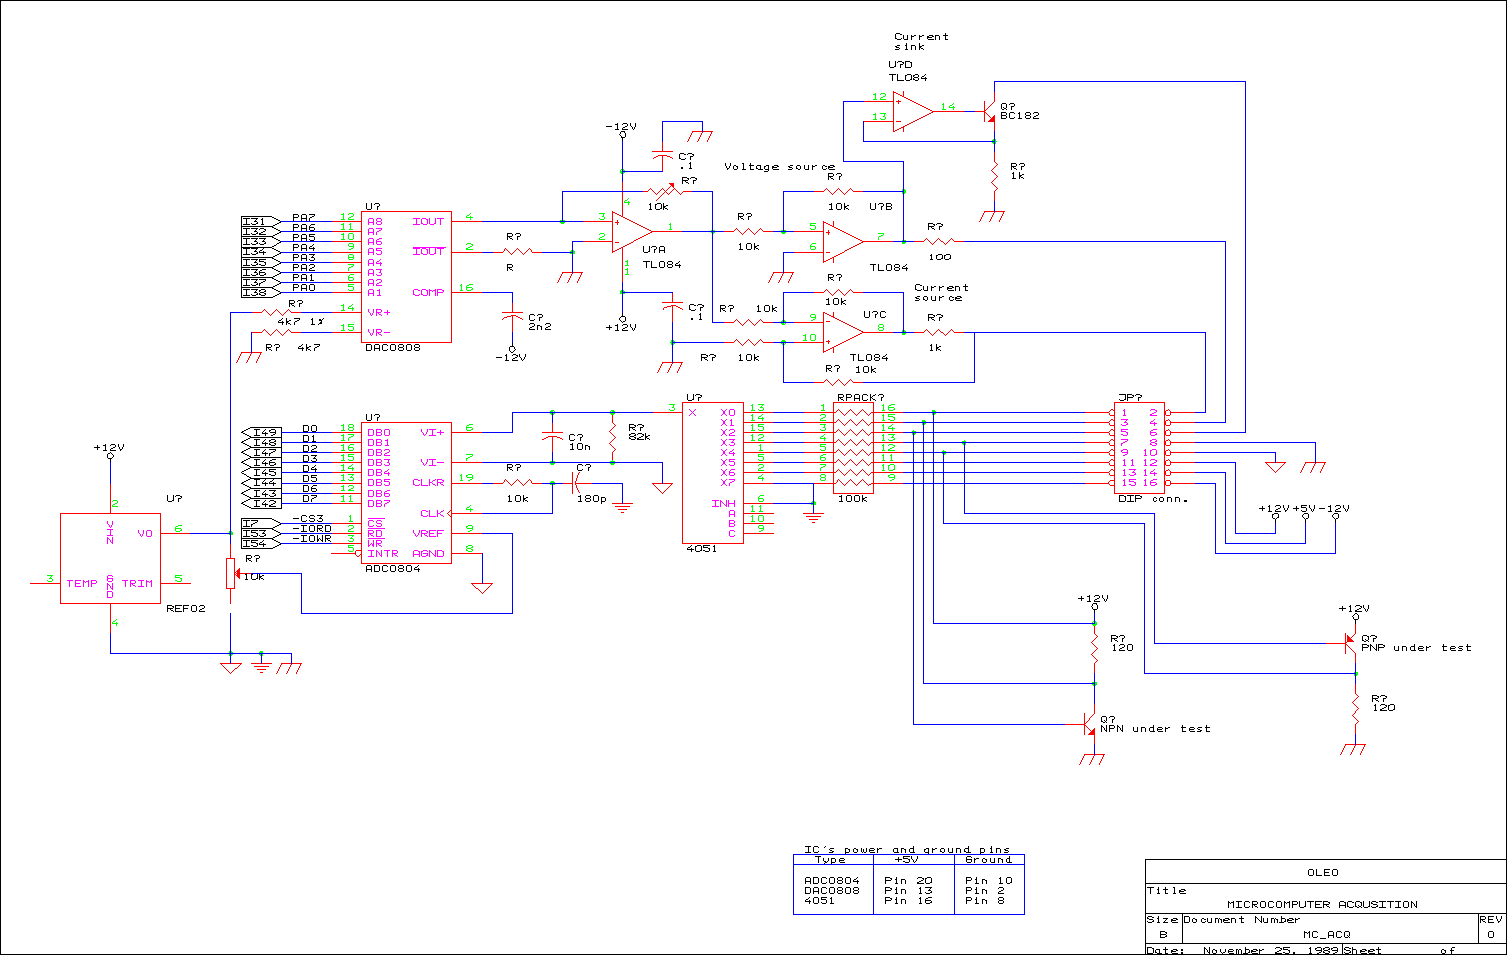The image size is (1507, 955).
Task: Click the INH pin label on 4051
Action: coord(723,503)
